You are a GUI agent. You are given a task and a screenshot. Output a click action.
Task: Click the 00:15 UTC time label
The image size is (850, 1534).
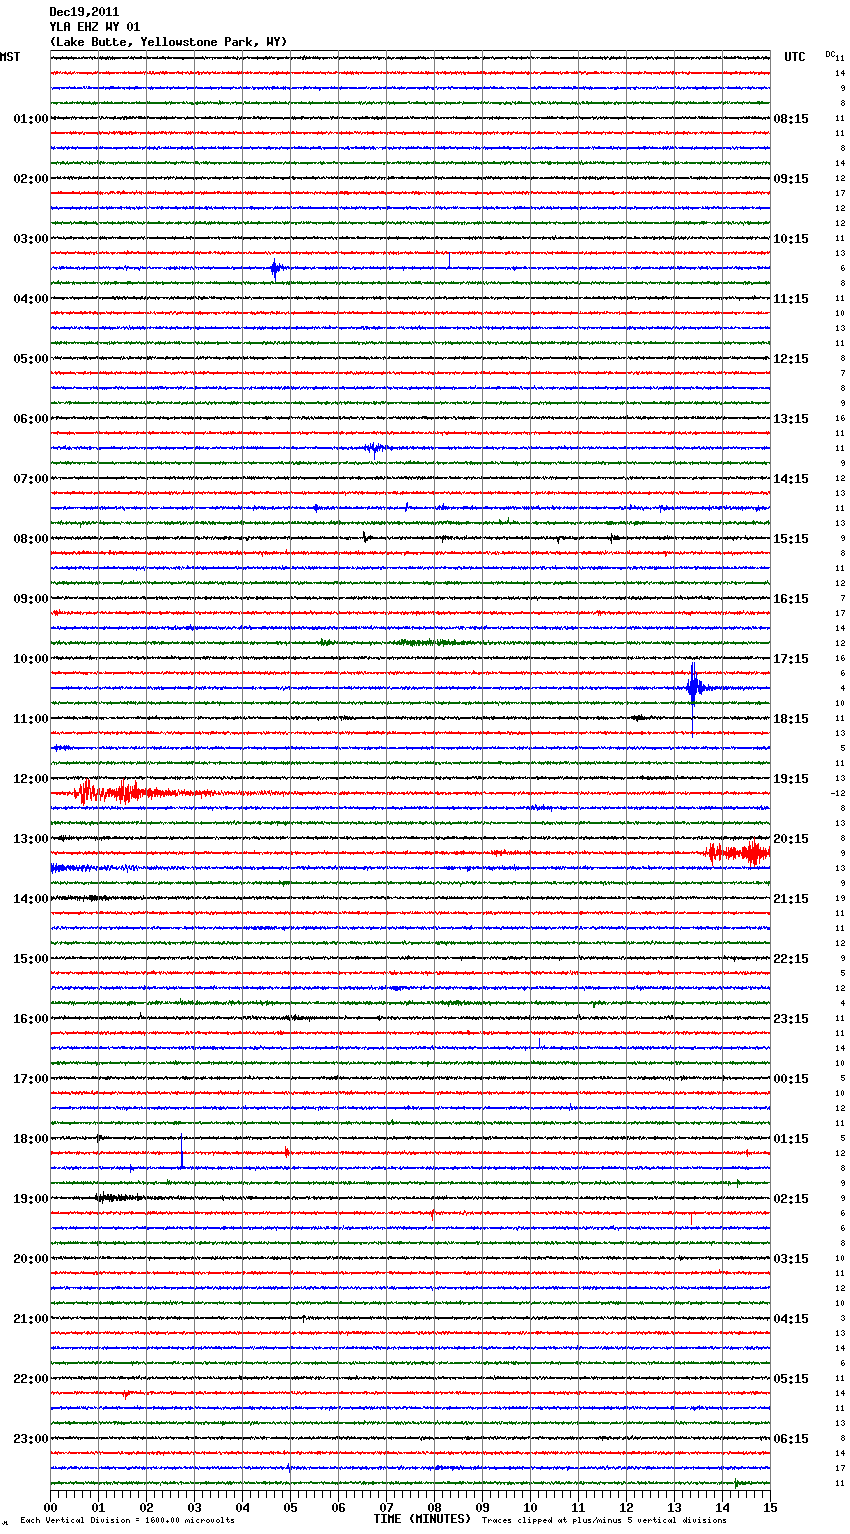pos(791,1079)
